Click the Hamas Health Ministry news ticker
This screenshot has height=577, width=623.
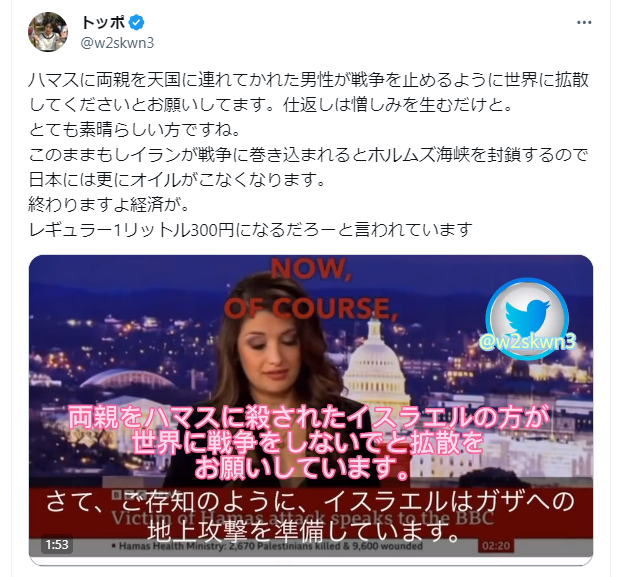(x=267, y=546)
